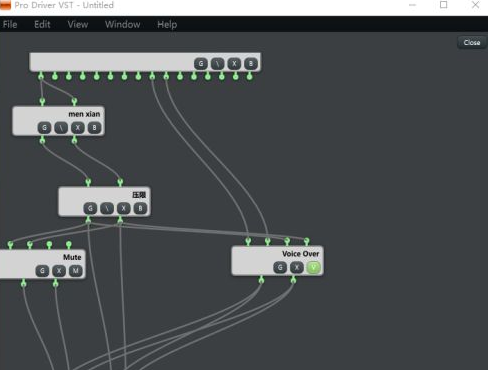
Task: Select the men xian node title
Action: (84, 114)
